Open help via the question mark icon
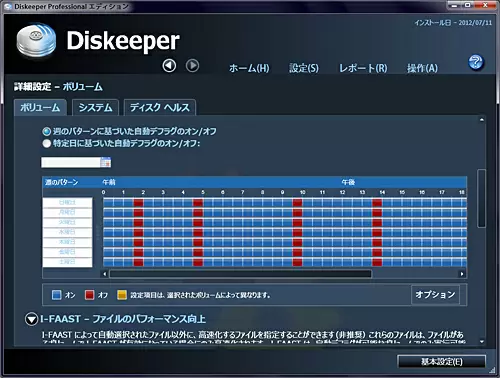Viewport: 500px width, 378px height. [476, 62]
